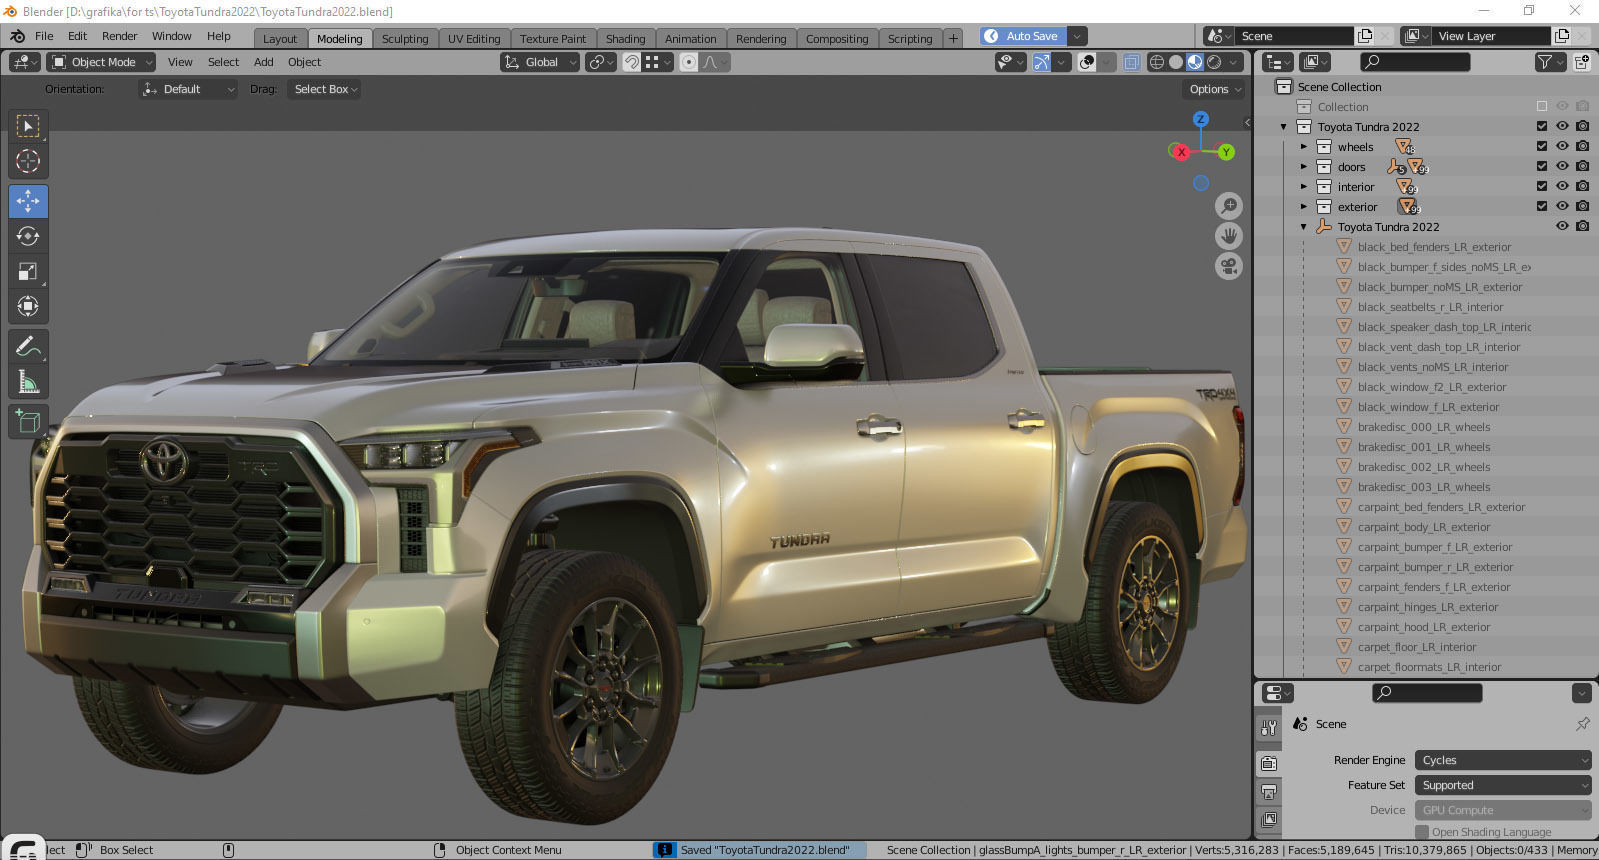Switch to the Shading workspace tab
Screen dimensions: 1599x860
coord(625,39)
